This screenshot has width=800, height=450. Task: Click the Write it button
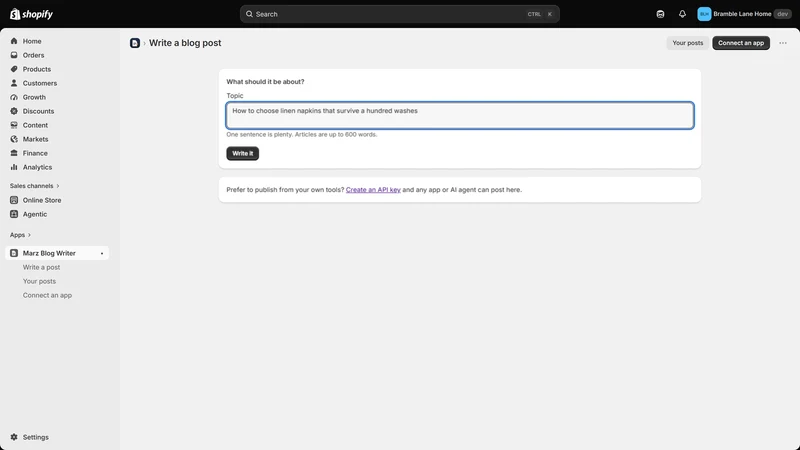click(x=243, y=154)
